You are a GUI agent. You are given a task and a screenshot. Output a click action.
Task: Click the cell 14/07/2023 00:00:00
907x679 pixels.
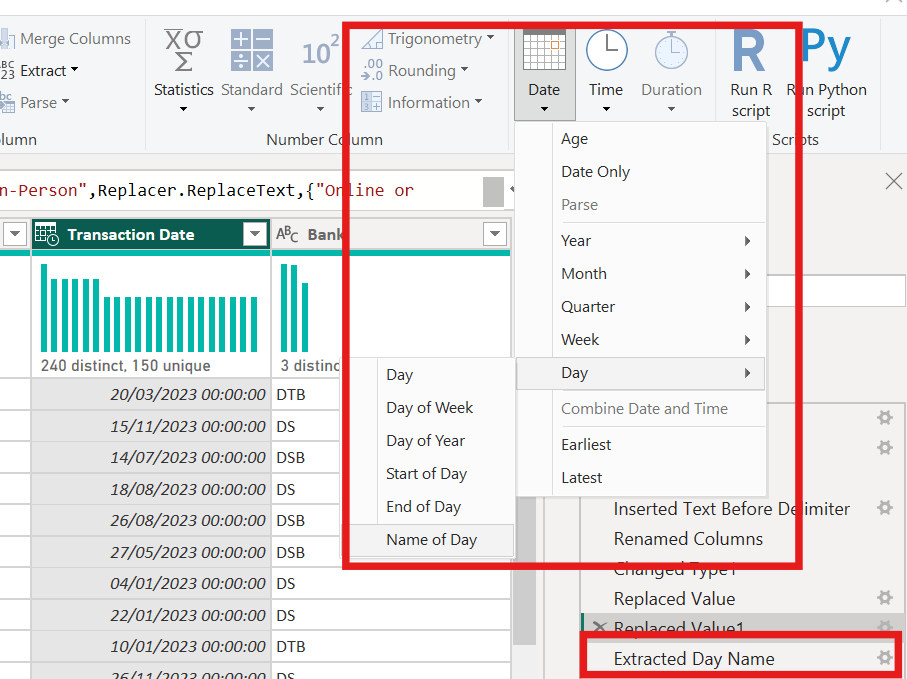click(151, 457)
